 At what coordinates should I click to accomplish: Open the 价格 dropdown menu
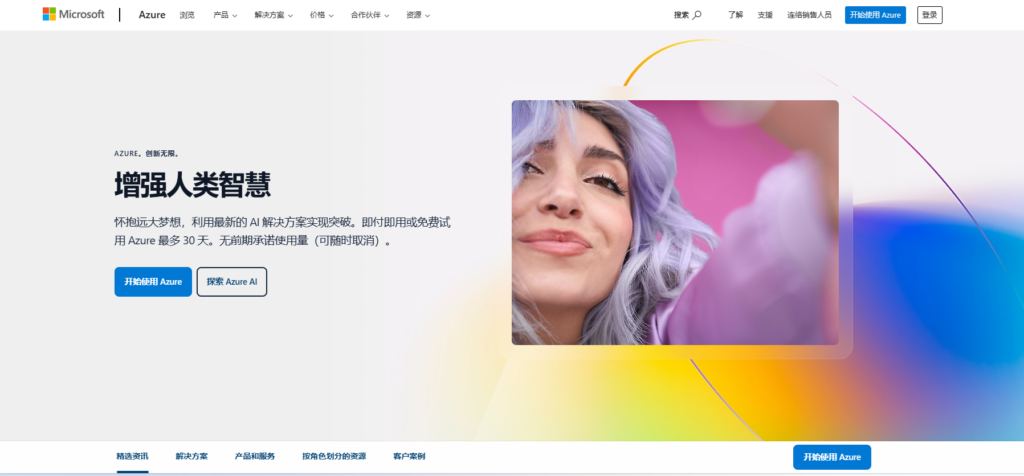[x=321, y=15]
